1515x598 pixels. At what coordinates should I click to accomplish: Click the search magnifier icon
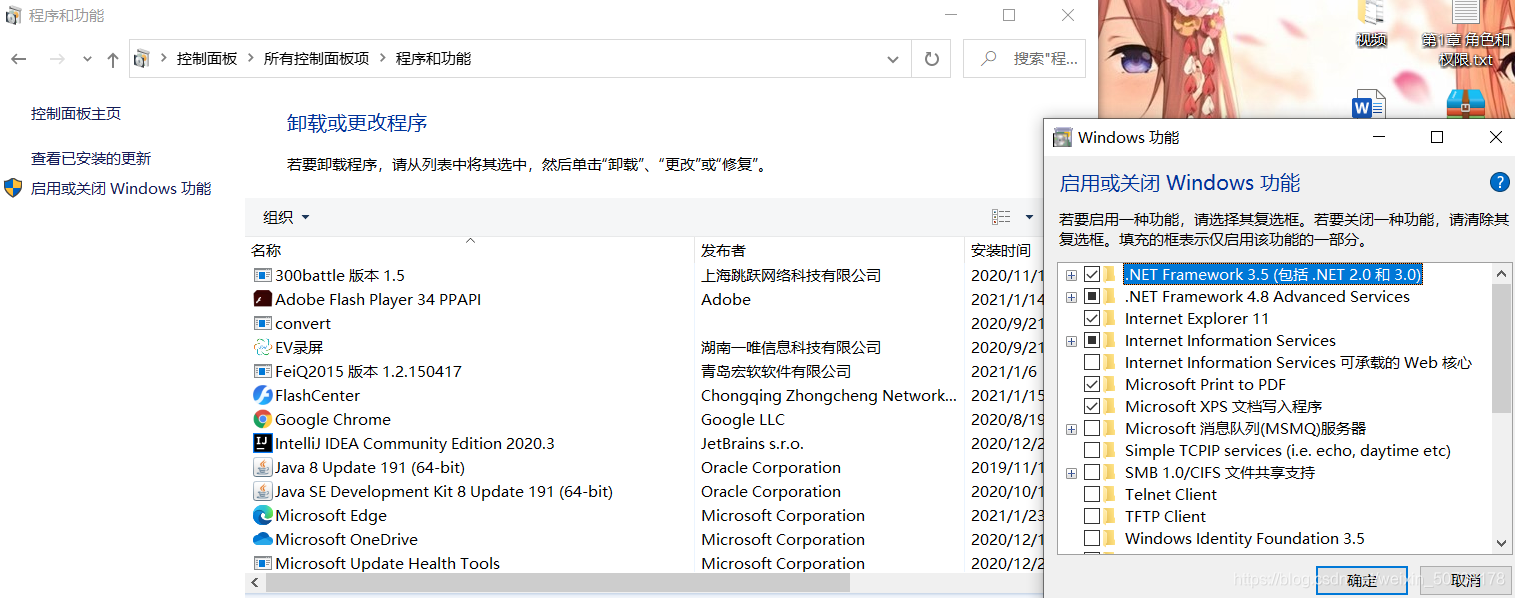coord(988,59)
